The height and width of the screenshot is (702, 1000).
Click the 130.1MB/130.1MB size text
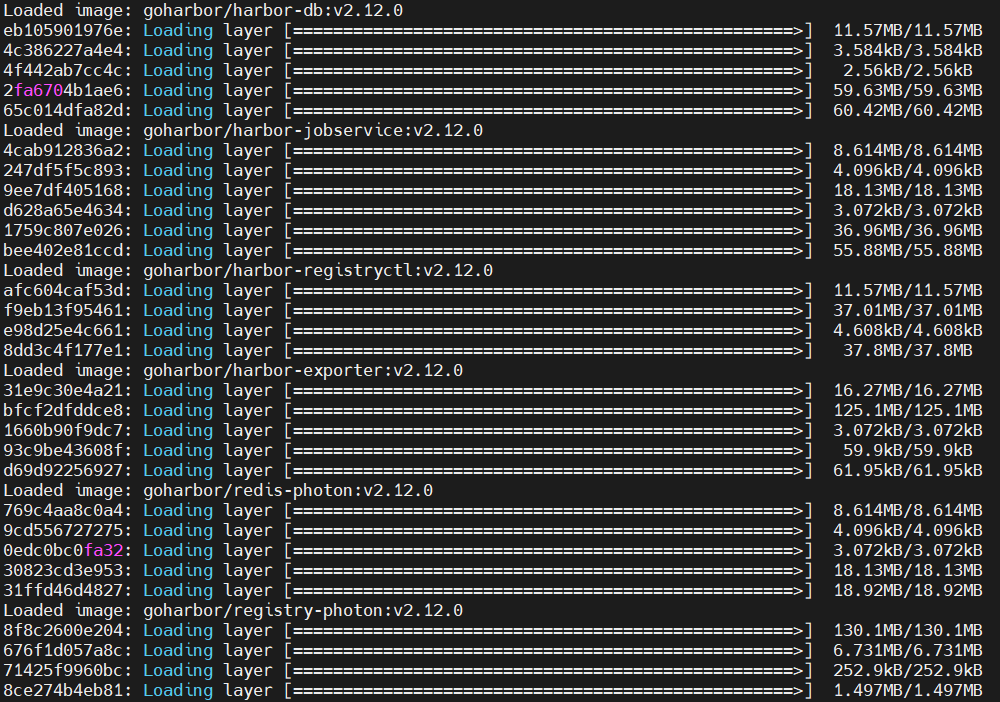[x=907, y=630]
